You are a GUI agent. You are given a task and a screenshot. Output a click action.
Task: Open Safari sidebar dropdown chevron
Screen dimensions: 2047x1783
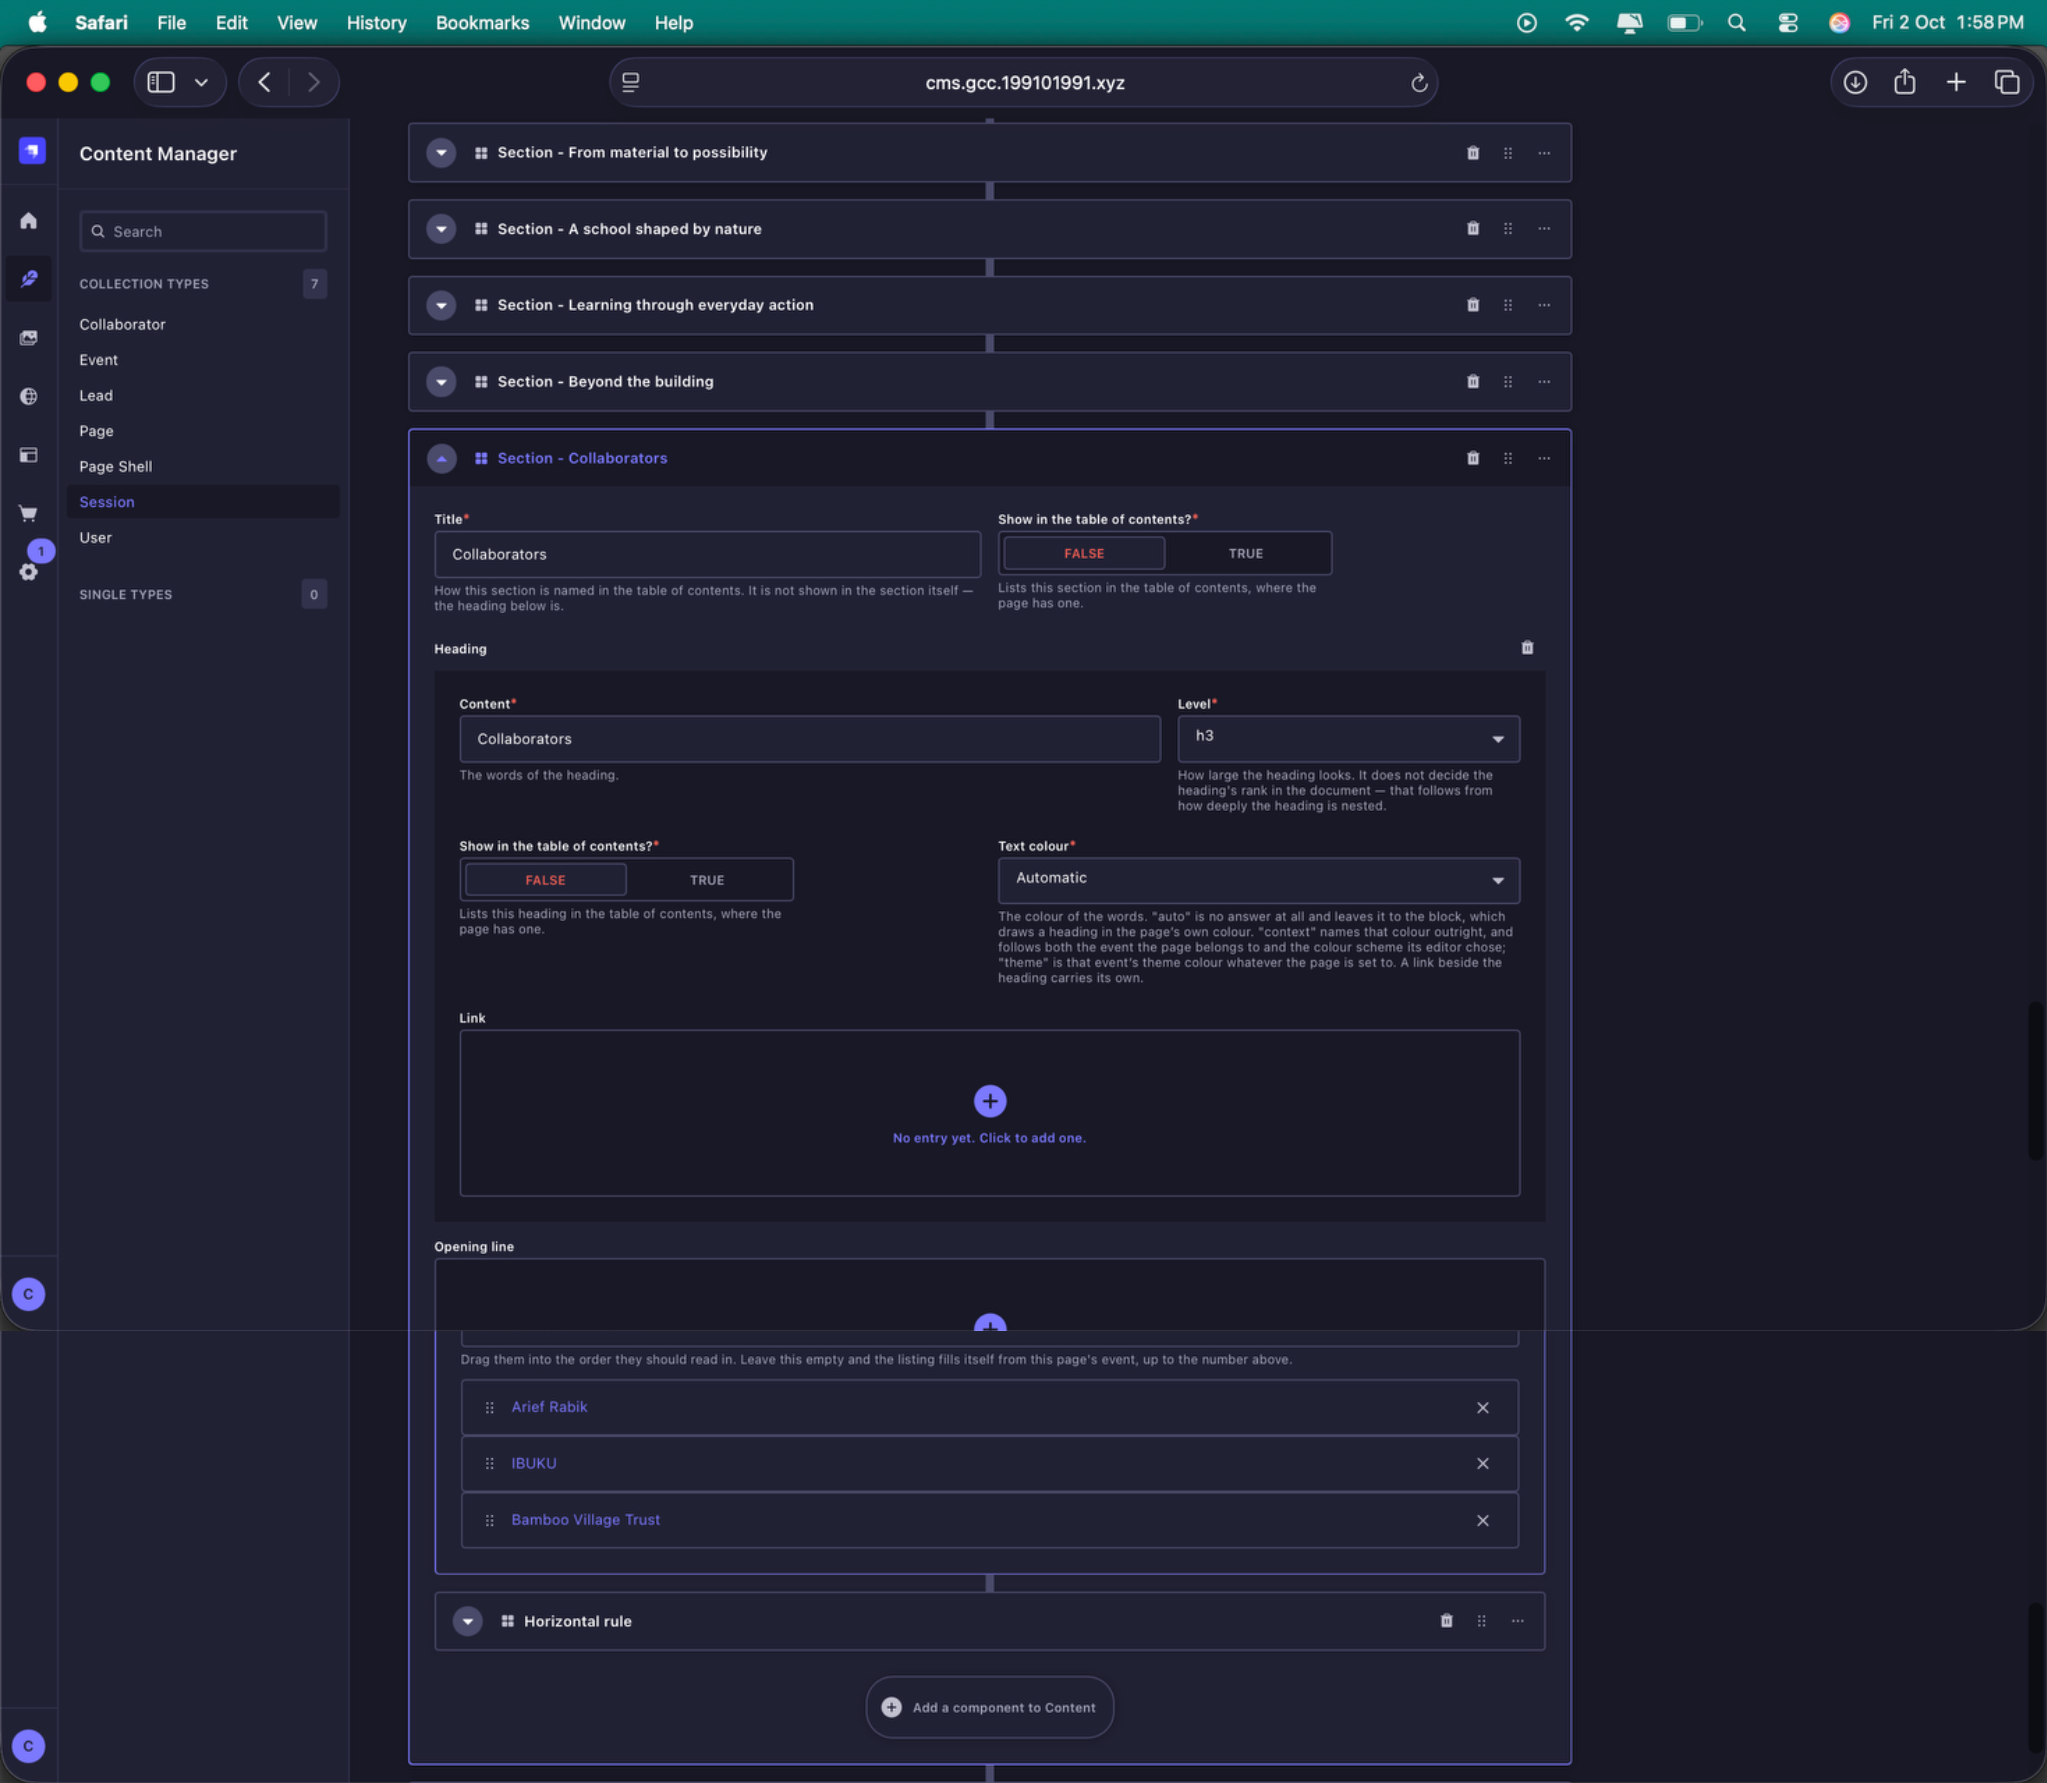(x=201, y=83)
